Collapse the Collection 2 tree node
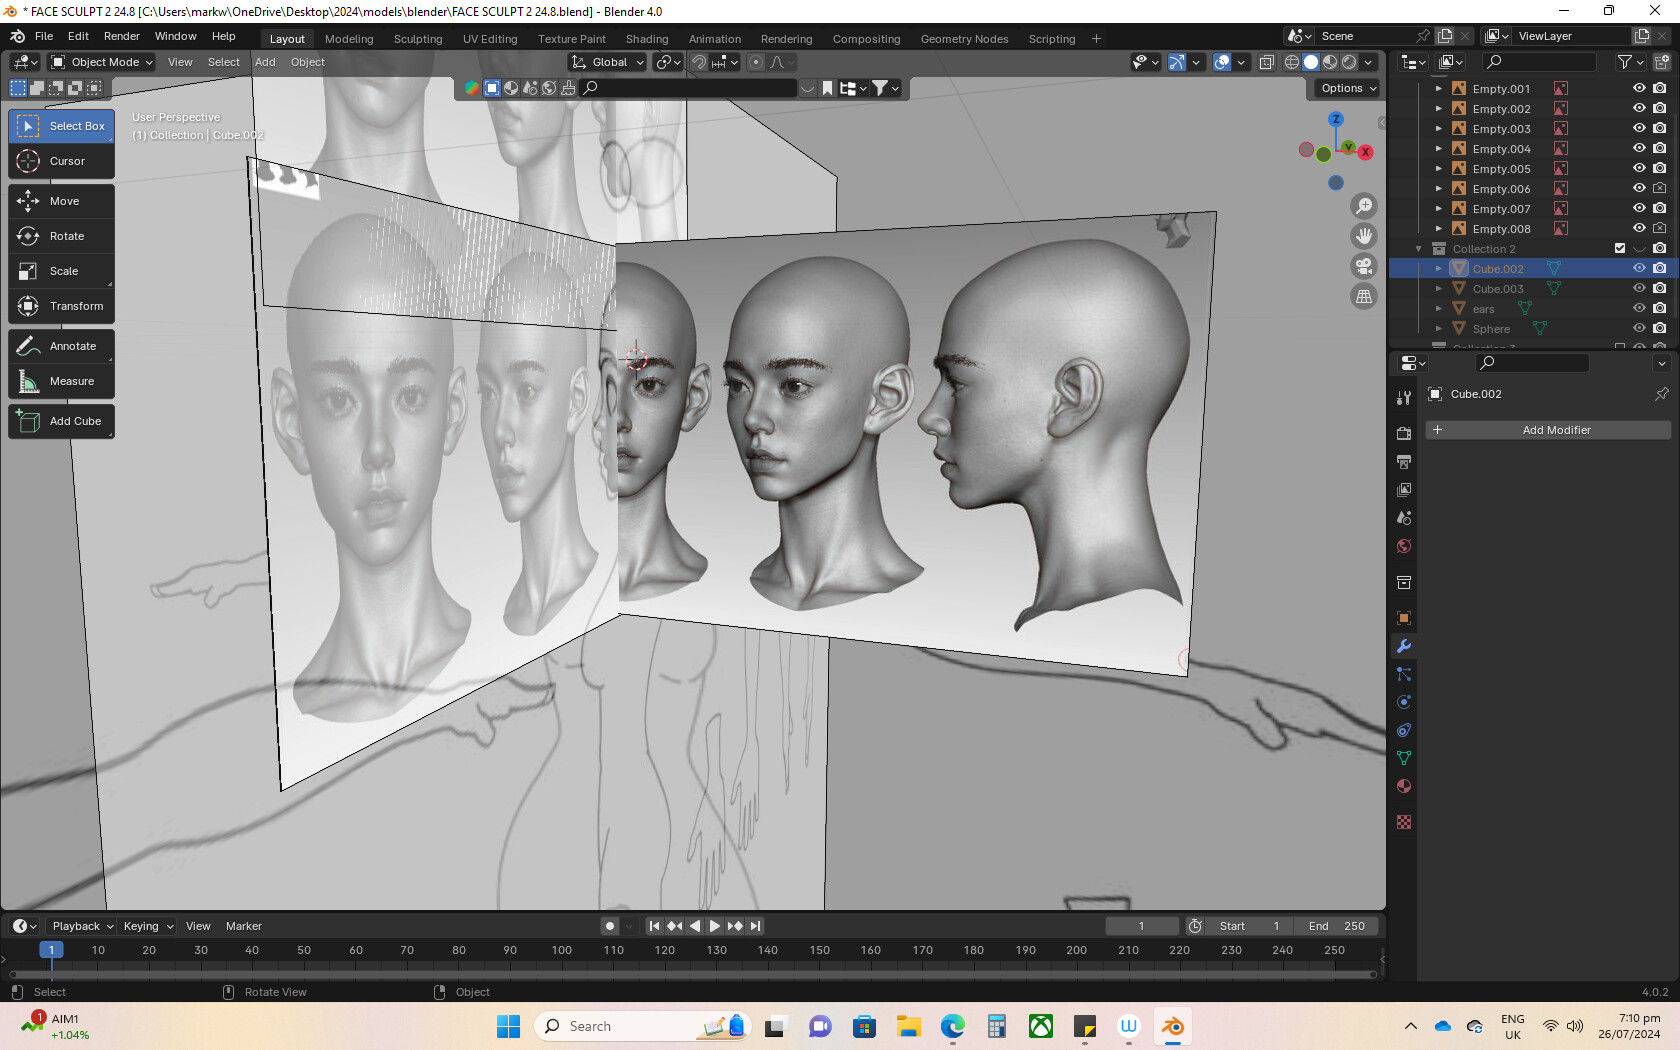 coord(1419,249)
